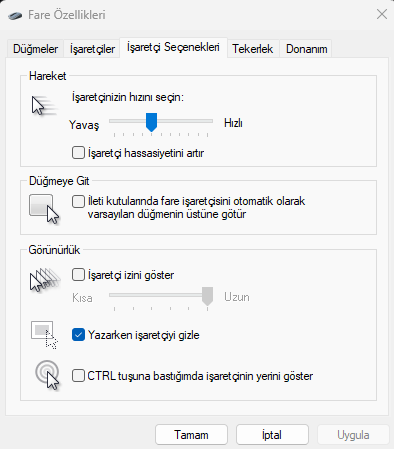Viewport: 394px width, 449px height.
Task: Check the Düğmeye Git snap-to option
Action: (x=78, y=201)
